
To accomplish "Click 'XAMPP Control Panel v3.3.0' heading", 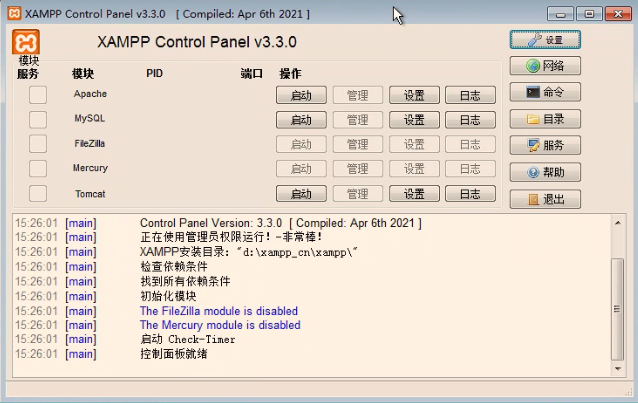I will [x=197, y=42].
